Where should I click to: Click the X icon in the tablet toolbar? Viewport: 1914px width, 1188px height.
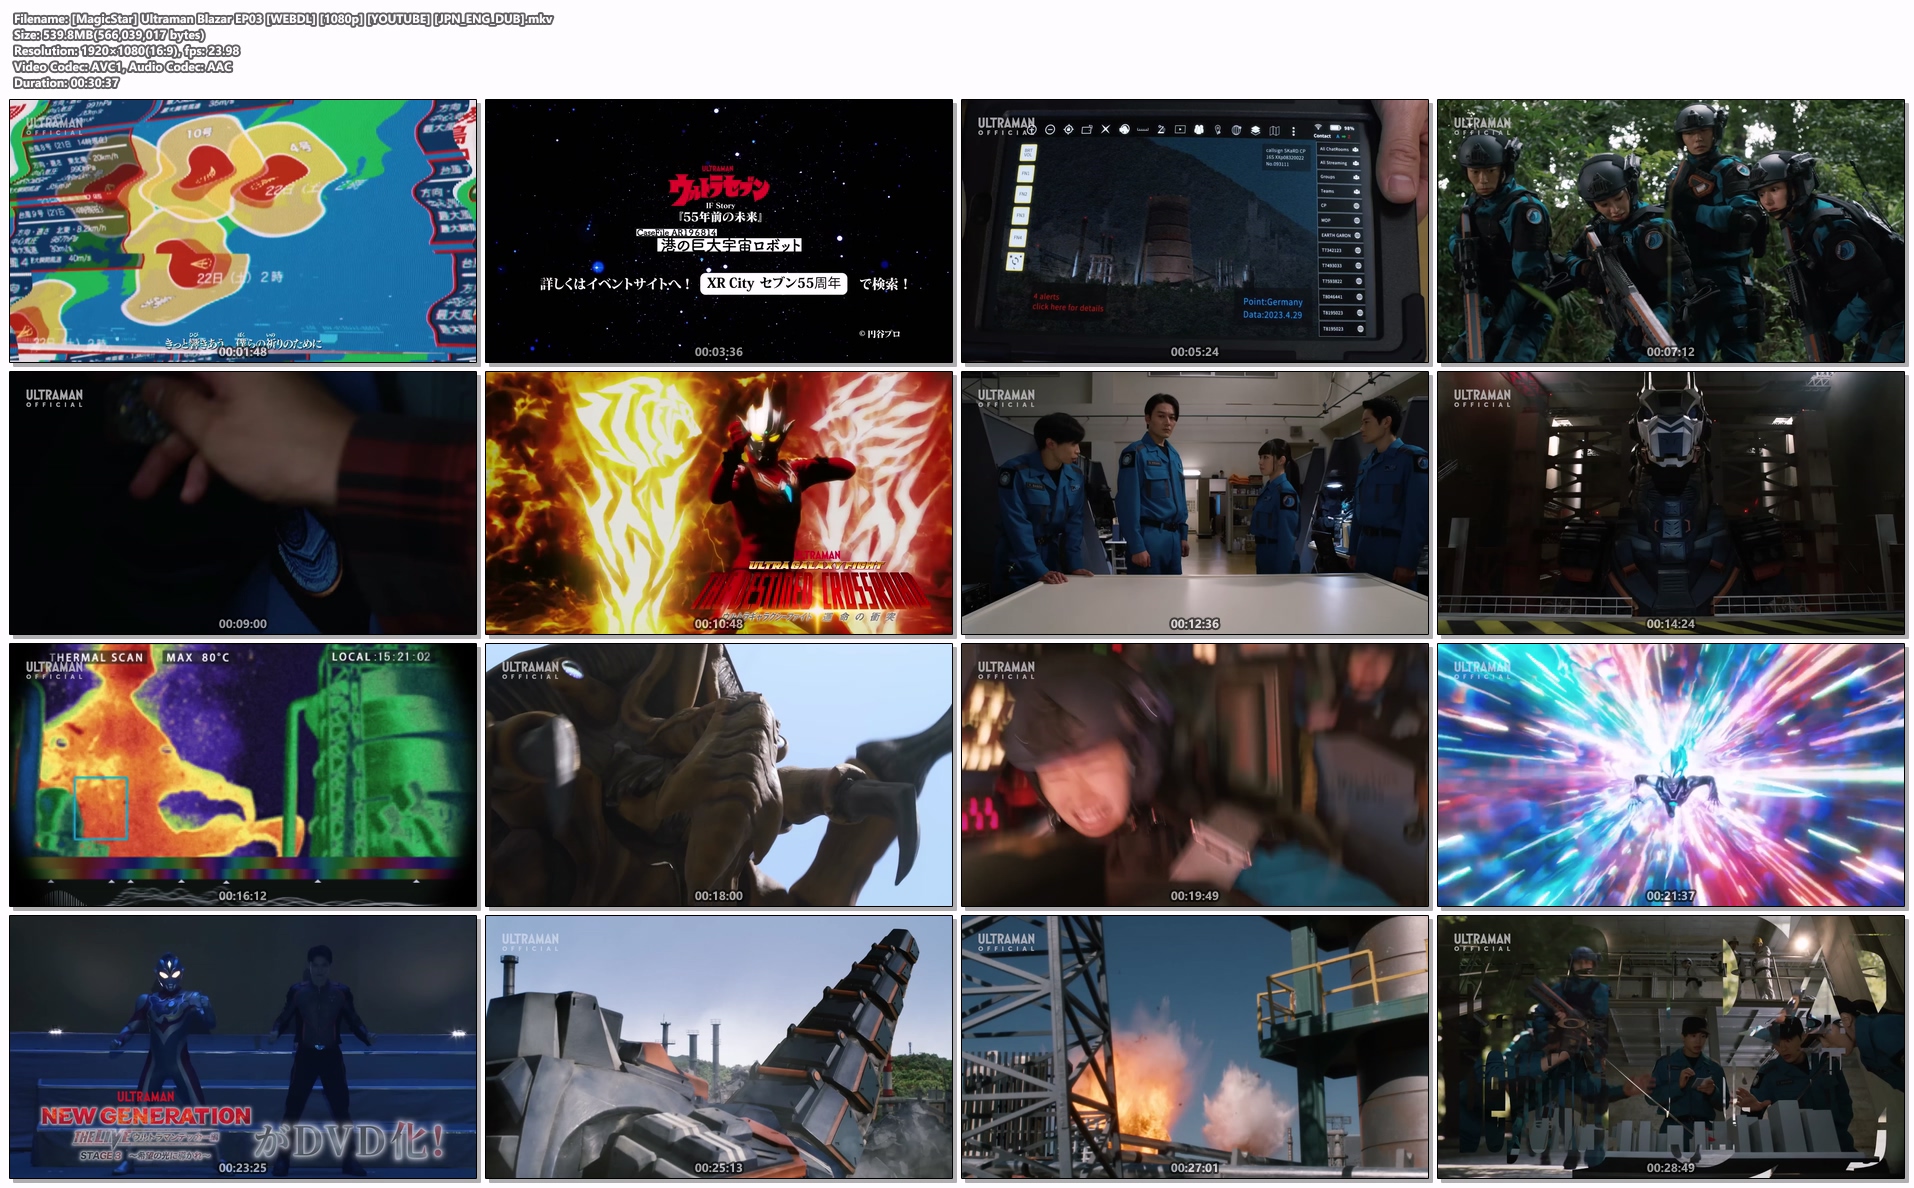tap(1105, 130)
